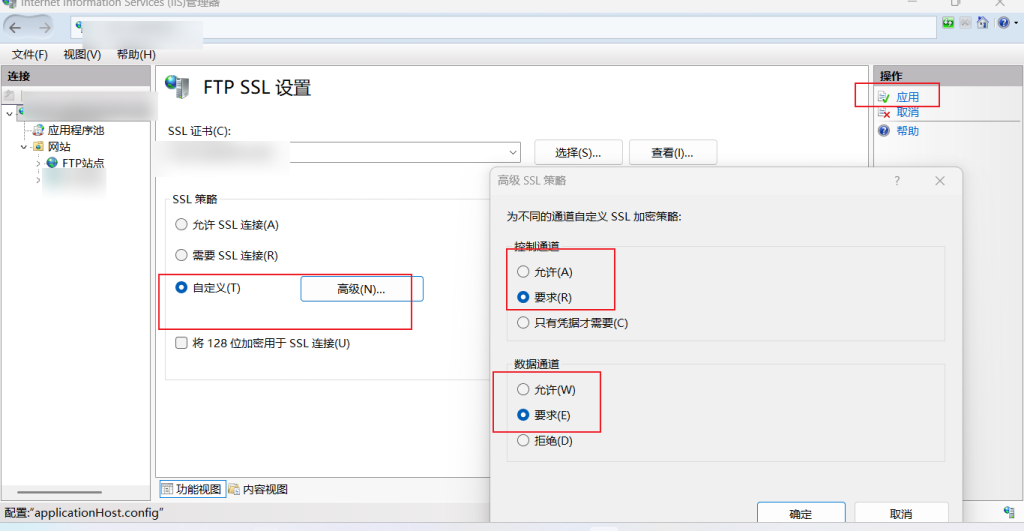The height and width of the screenshot is (531, 1024).
Task: Click the question mark in advanced SSL dialog
Action: [897, 181]
